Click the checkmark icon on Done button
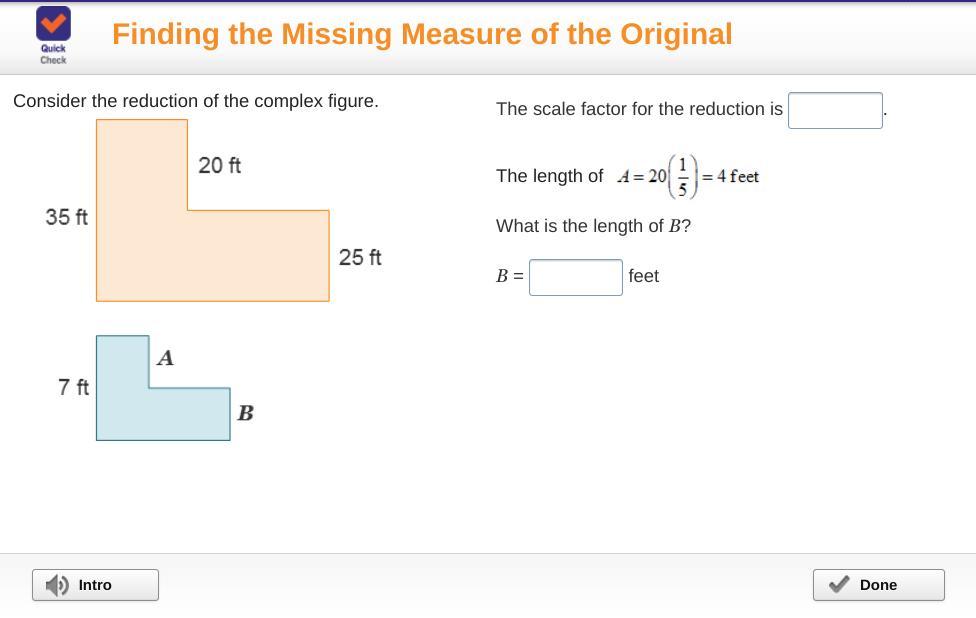 coord(839,585)
